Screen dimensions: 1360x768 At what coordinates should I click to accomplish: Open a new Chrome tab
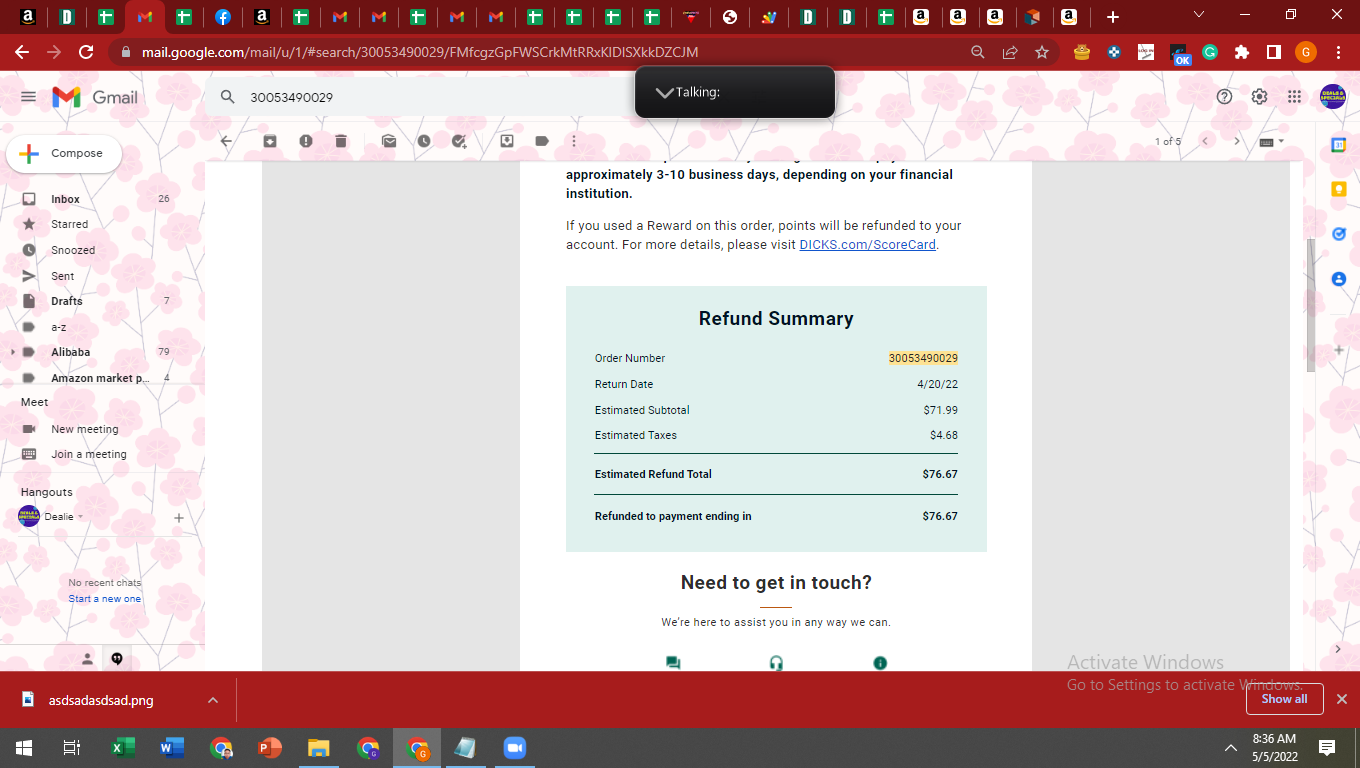[x=1112, y=16]
